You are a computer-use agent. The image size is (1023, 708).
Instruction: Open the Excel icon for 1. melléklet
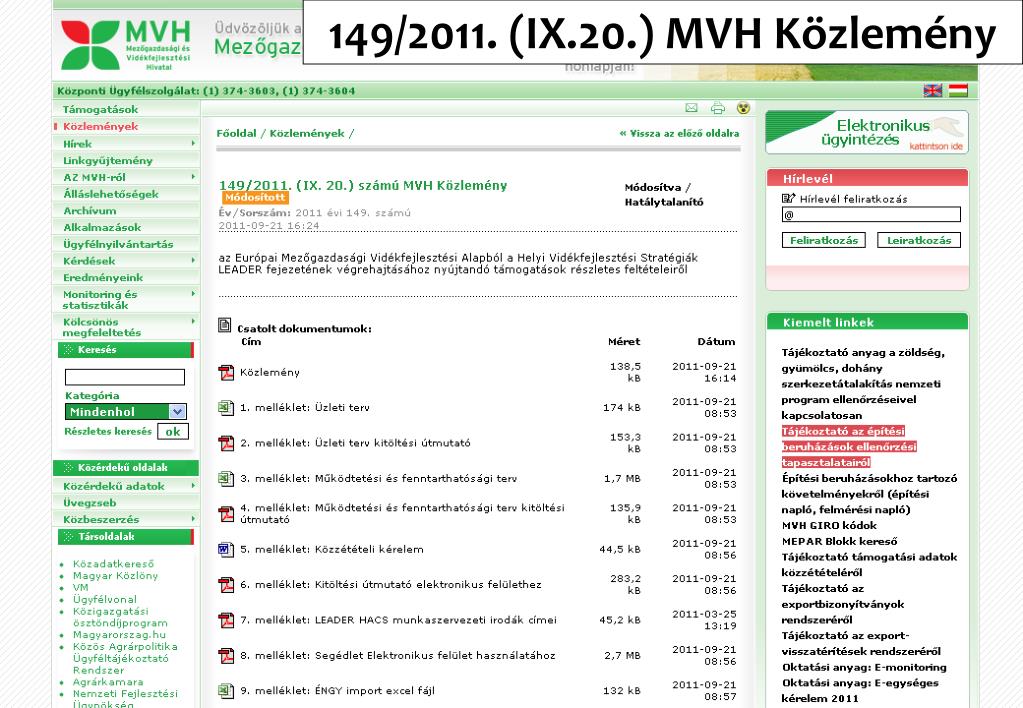tap(226, 408)
